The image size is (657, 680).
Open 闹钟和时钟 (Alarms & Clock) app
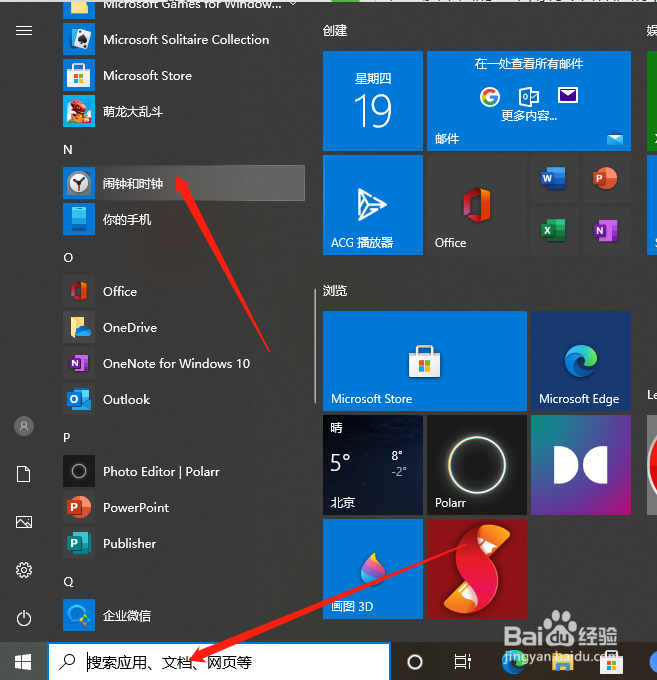[x=184, y=183]
